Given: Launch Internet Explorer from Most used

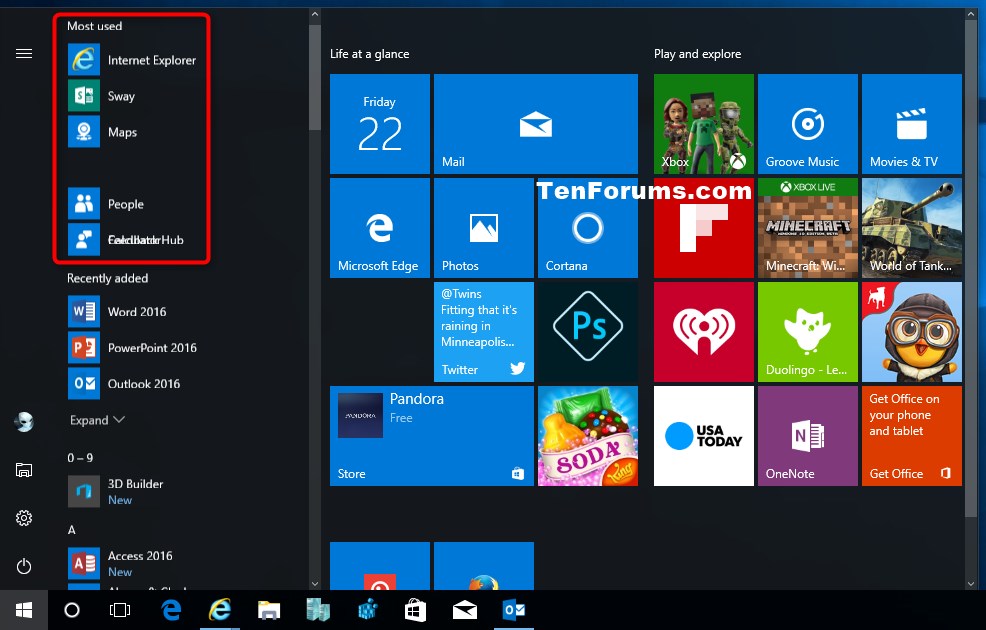Looking at the screenshot, I should pos(132,60).
